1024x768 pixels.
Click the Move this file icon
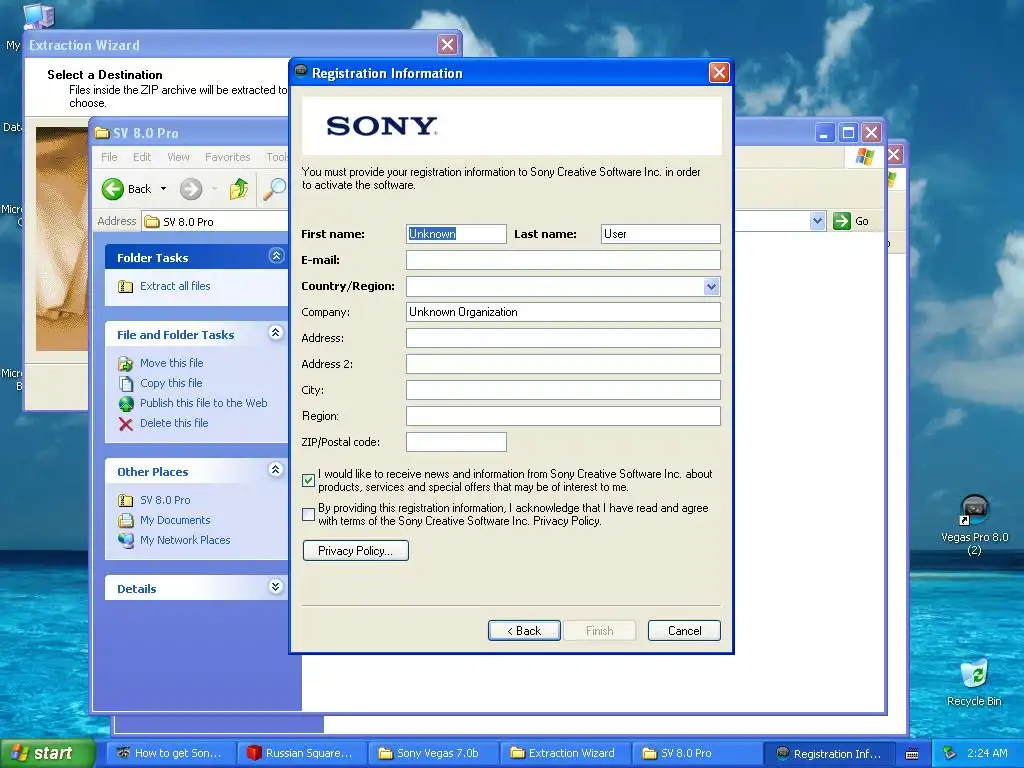tap(125, 363)
